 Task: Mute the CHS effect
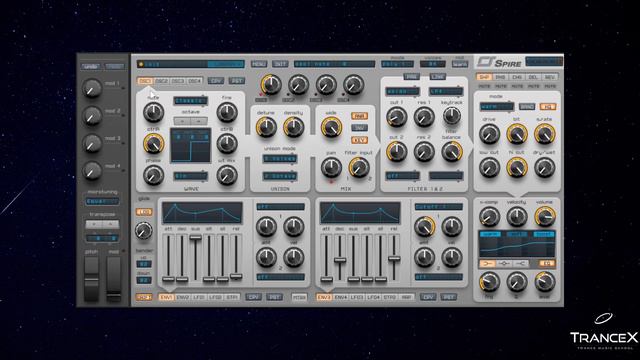pos(517,87)
